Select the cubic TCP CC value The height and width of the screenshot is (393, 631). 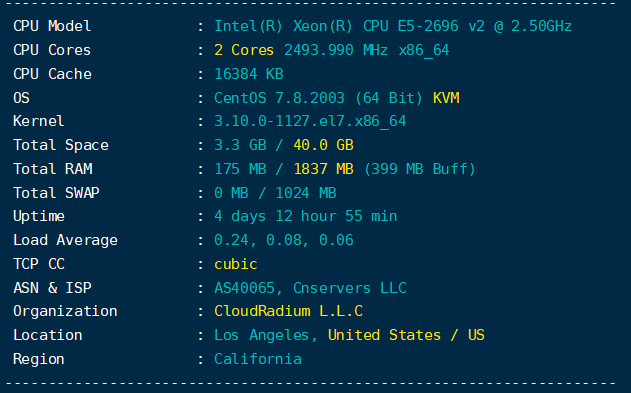point(235,264)
